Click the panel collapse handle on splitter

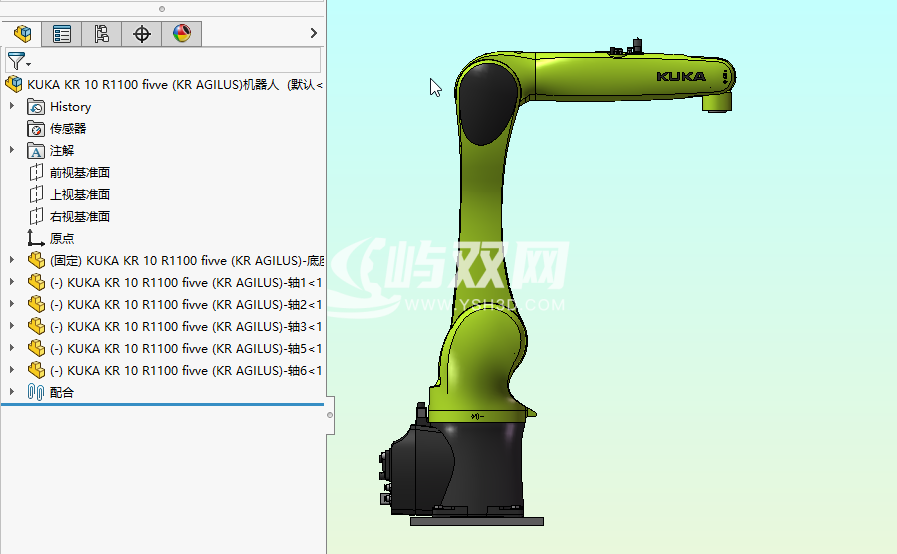pos(330,415)
